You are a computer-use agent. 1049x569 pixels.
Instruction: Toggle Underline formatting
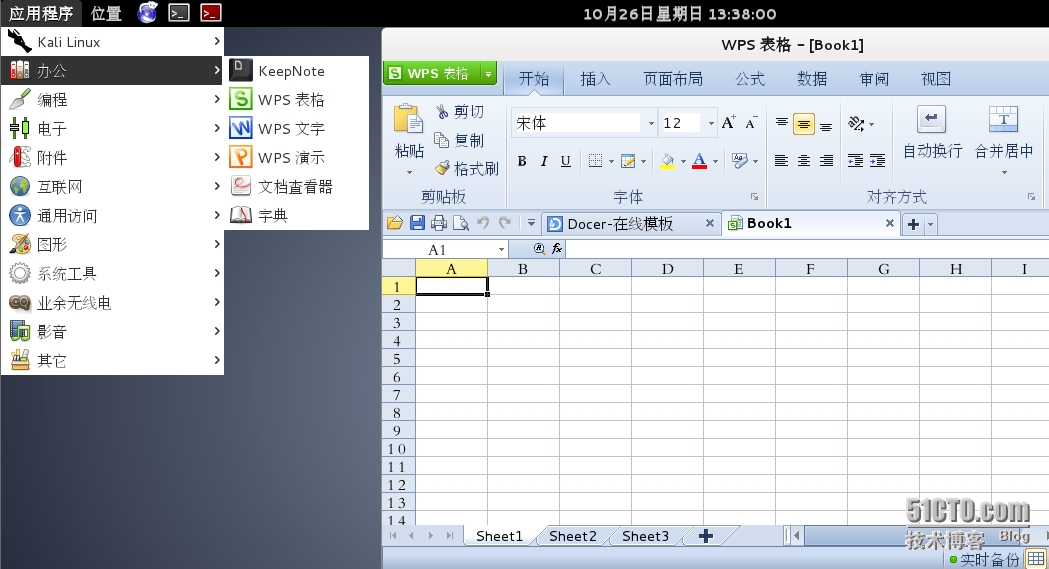[x=566, y=160]
